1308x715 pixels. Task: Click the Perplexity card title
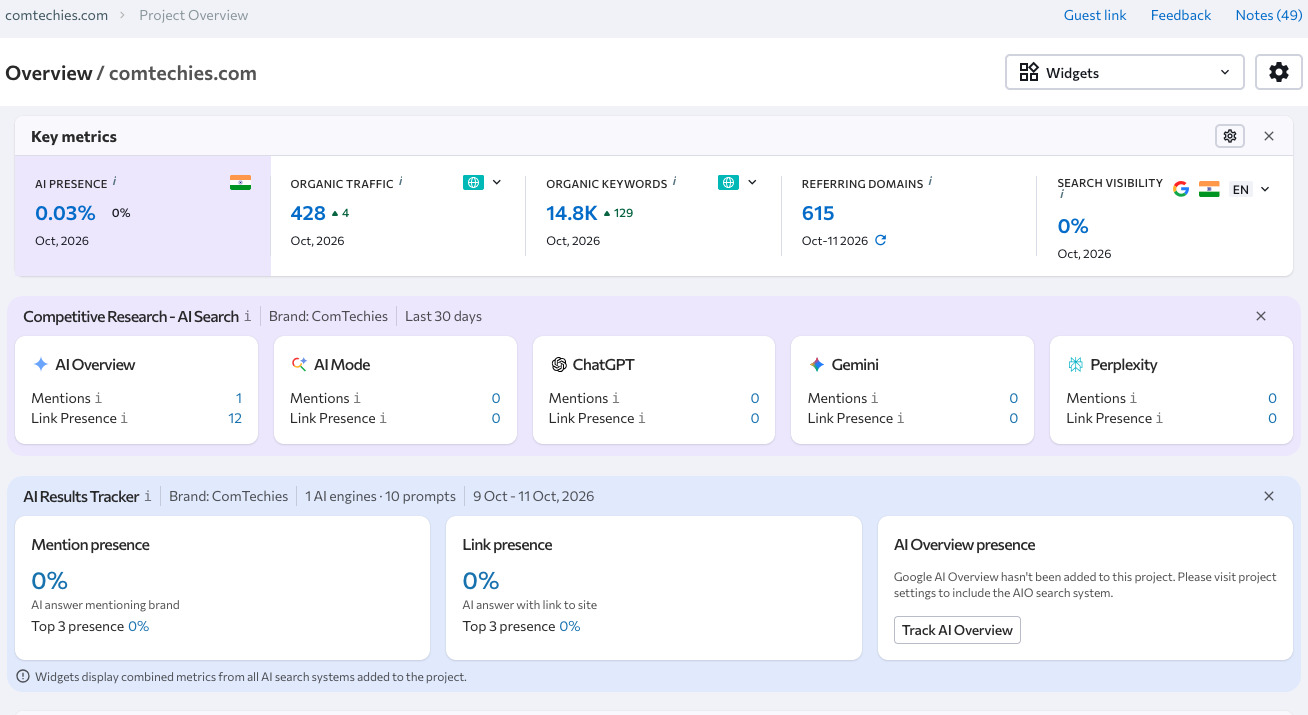point(1124,365)
